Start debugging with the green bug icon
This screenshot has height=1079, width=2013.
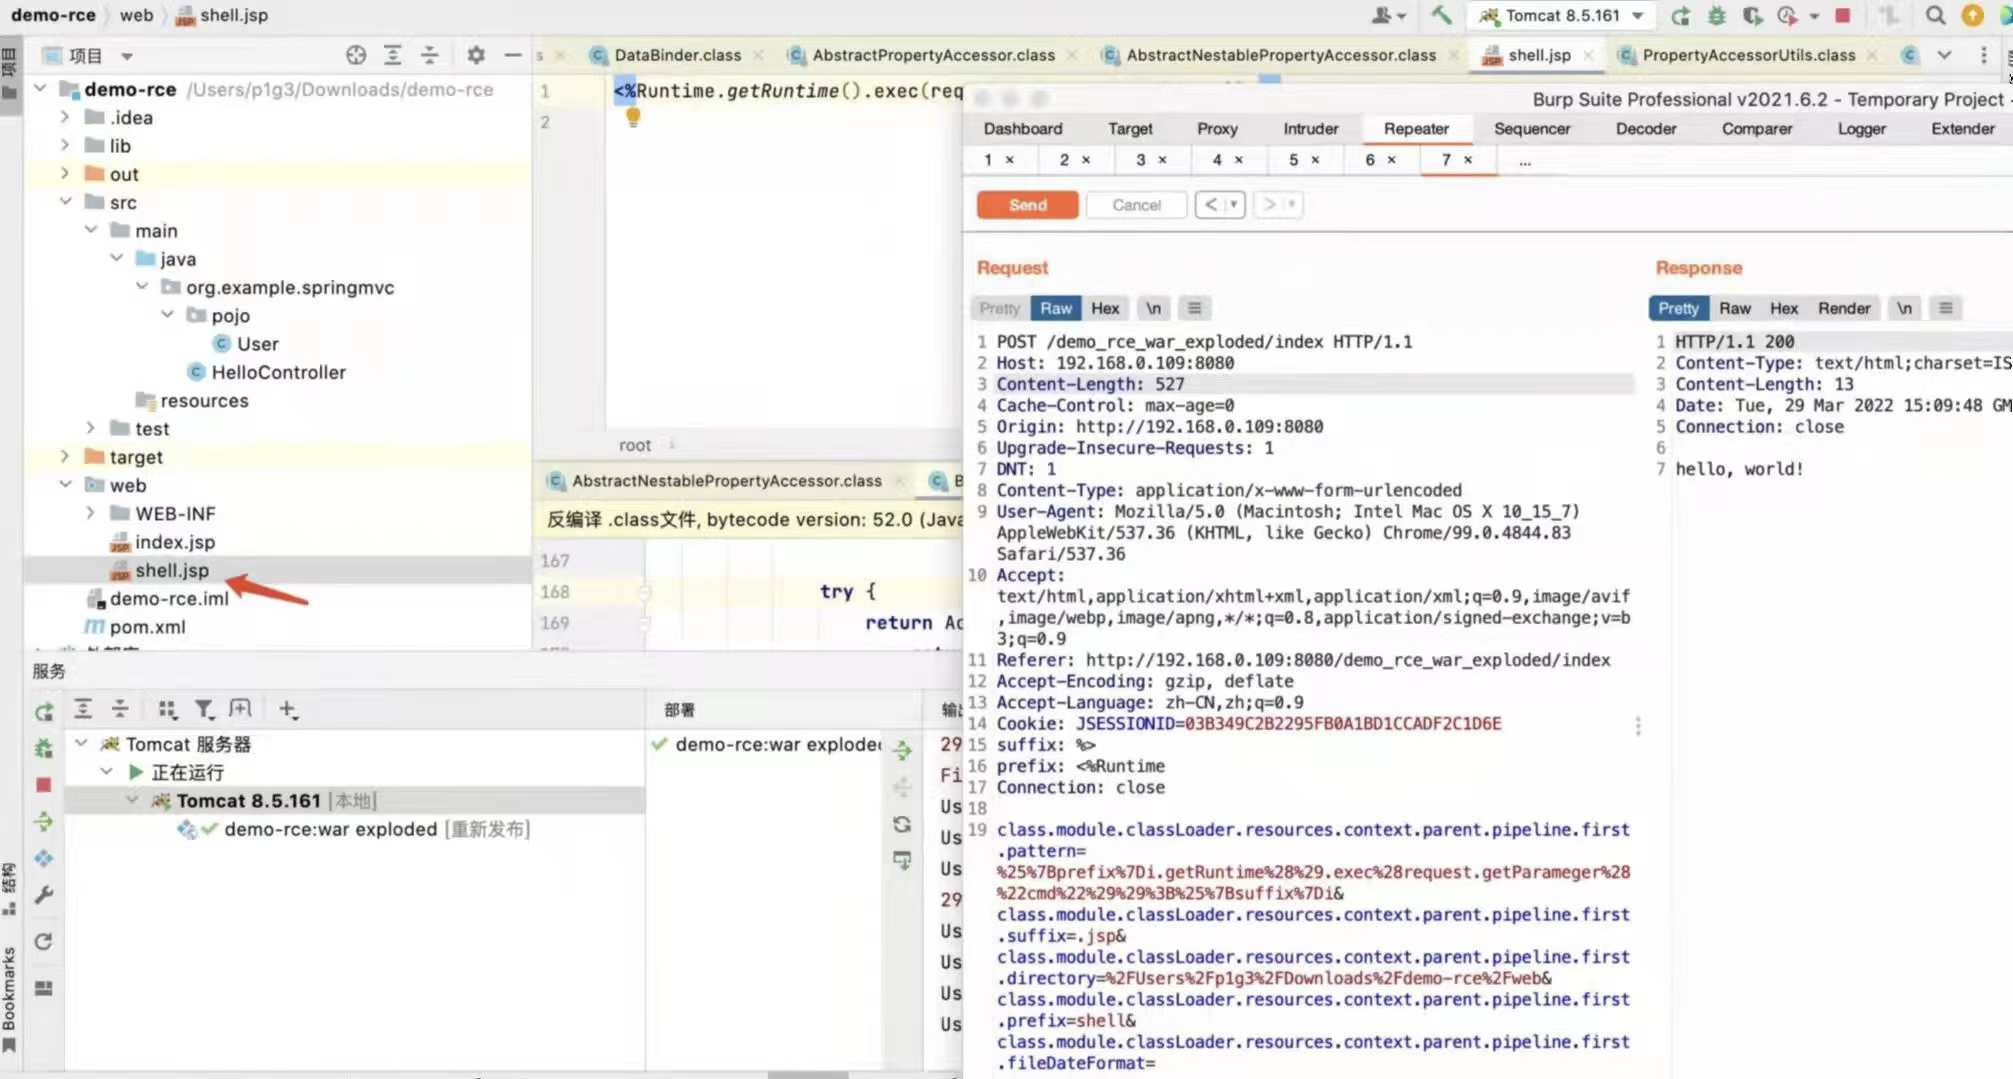pos(1717,15)
